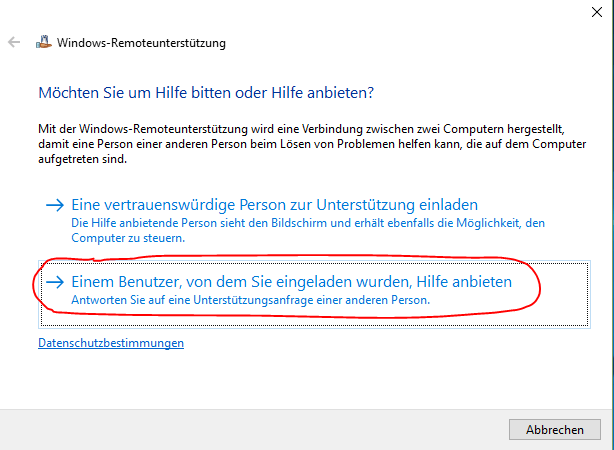This screenshot has height=450, width=614.
Task: Click the text 'Die Hilfe anbietende Person sieht den Bildschirm'
Action: [x=199, y=223]
